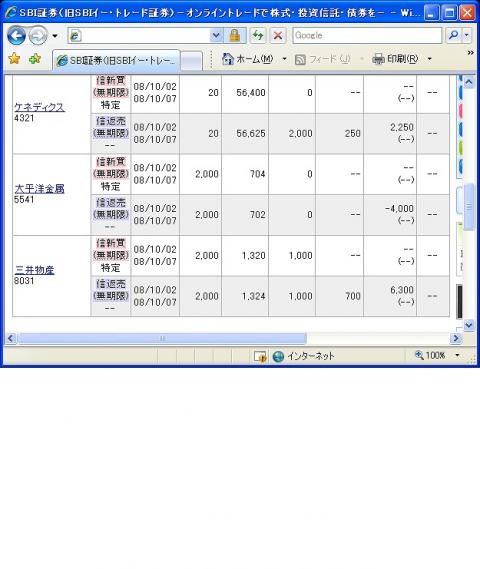Open the zoom level 100% dropdown
The image size is (480, 569).
(x=457, y=355)
